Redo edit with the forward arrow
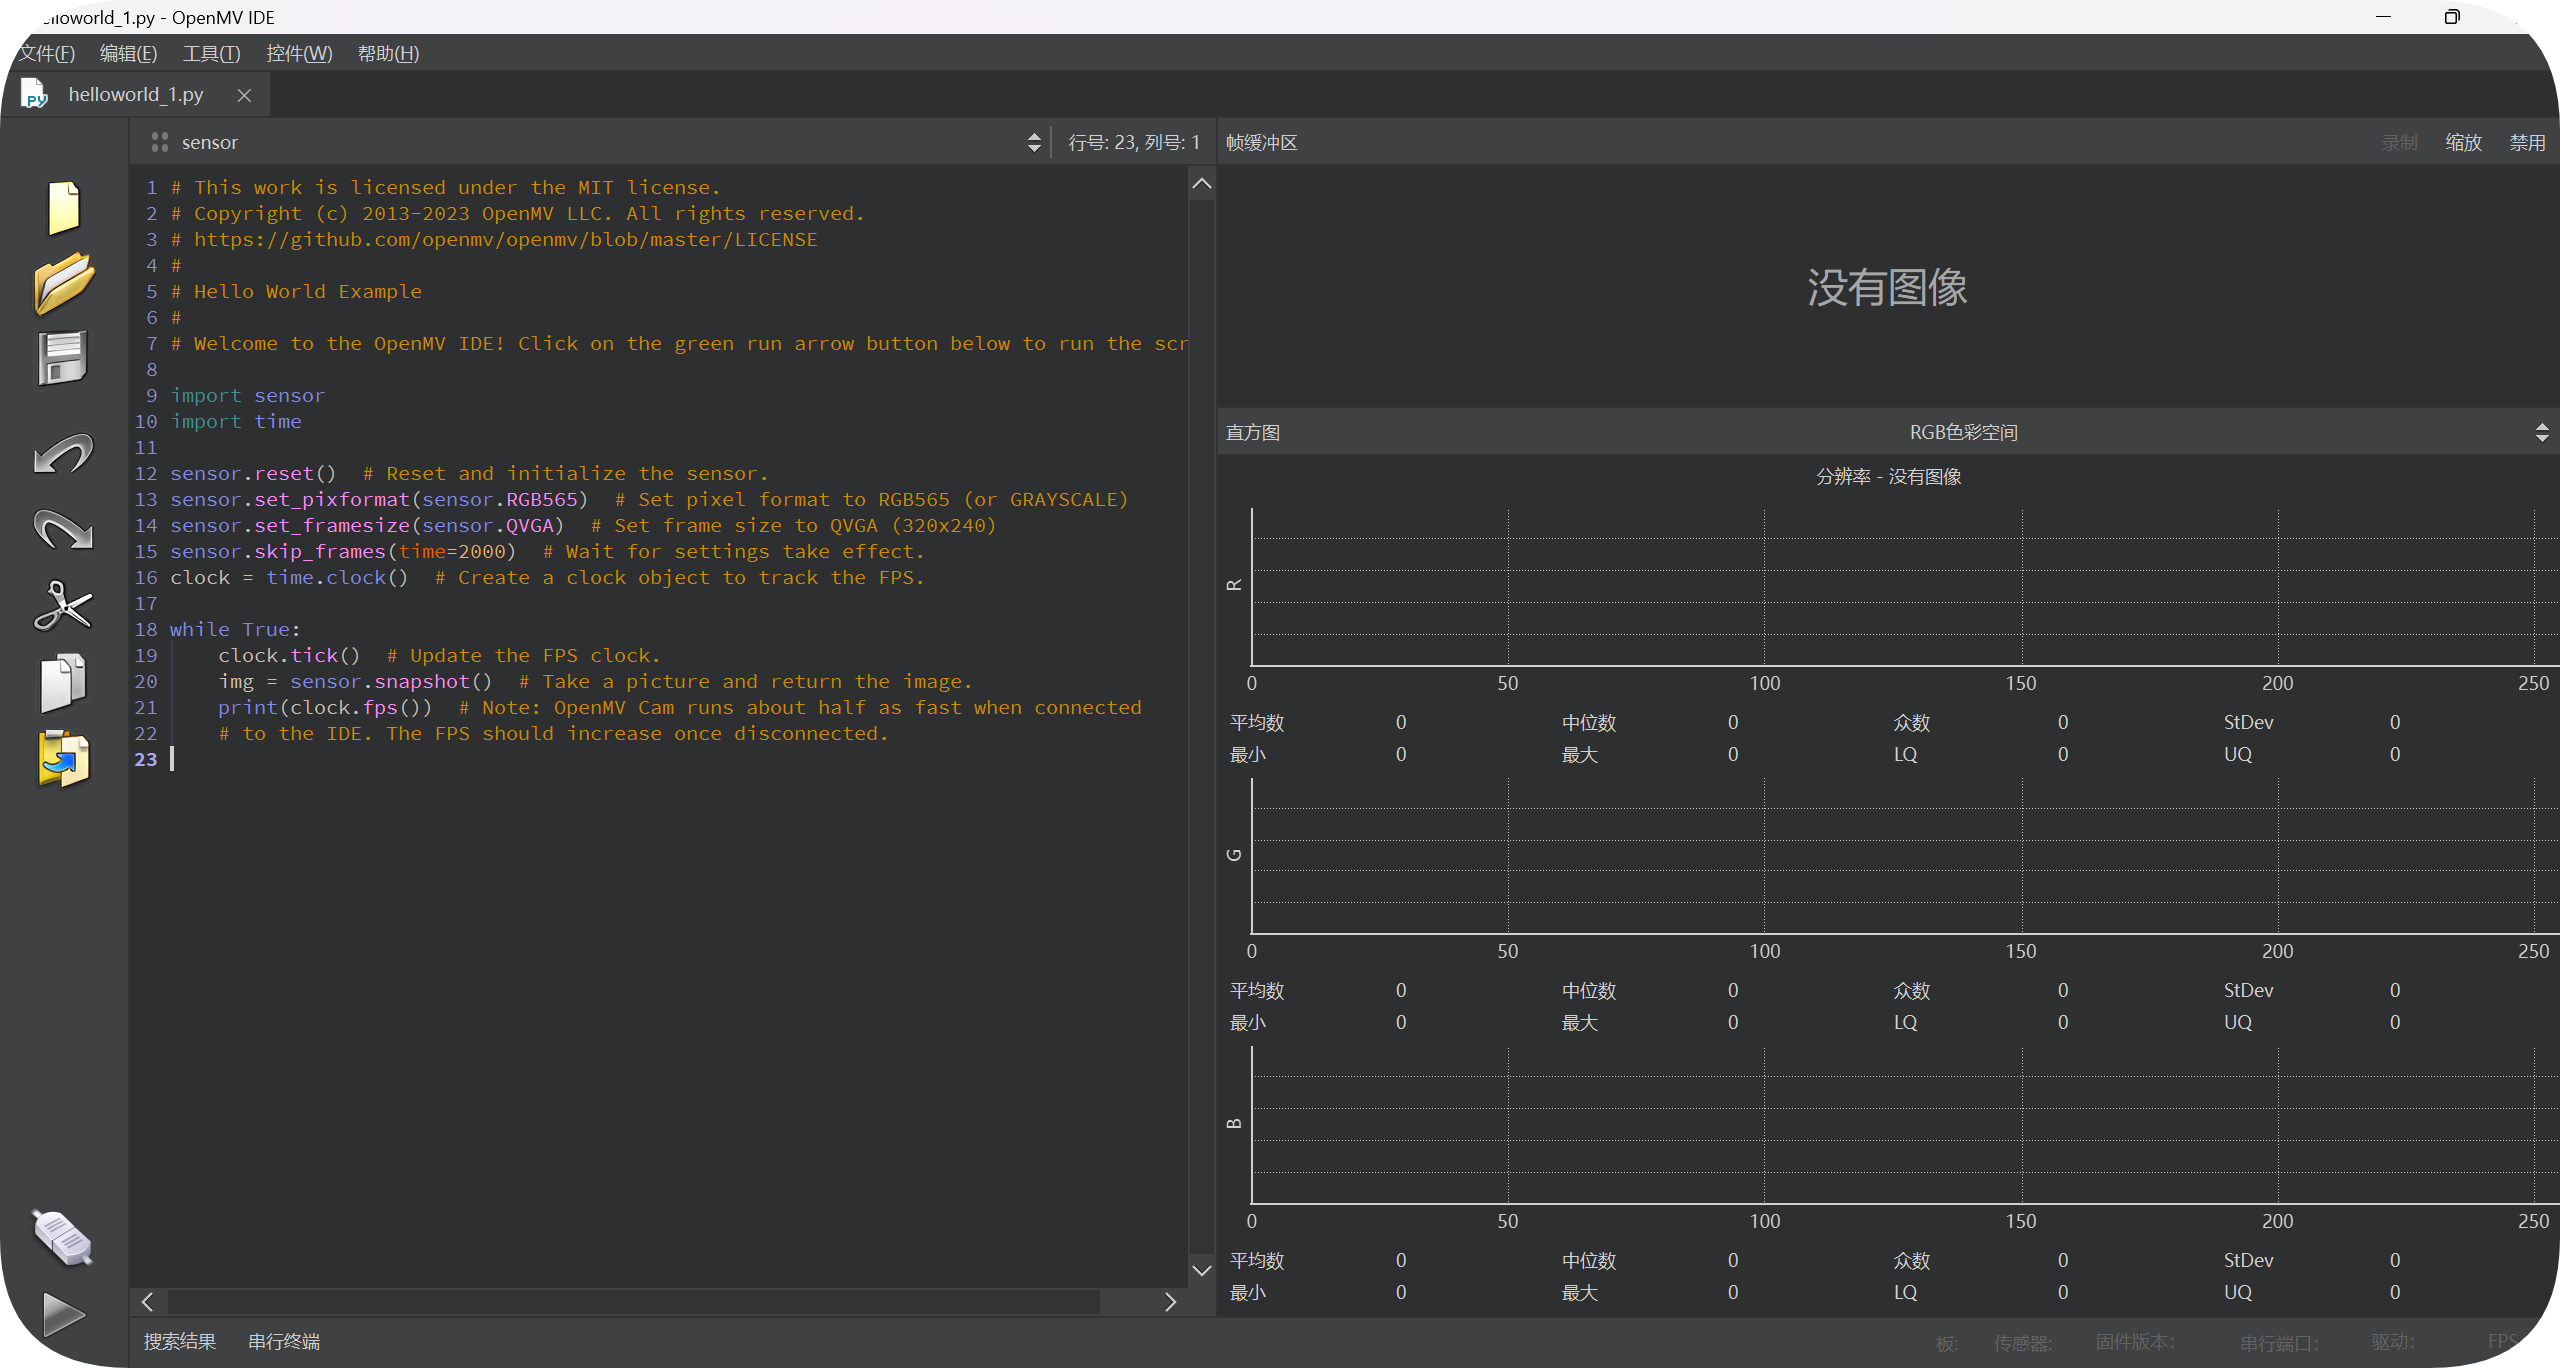Screen dimensions: 2560x1368 (64, 529)
